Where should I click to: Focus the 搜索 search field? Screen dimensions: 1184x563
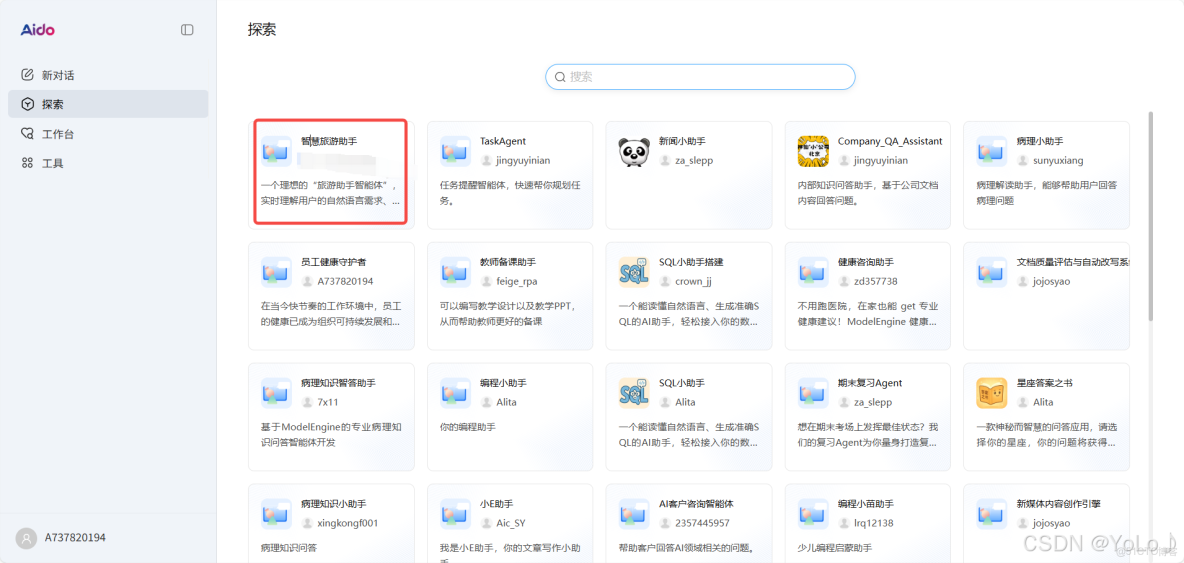point(700,76)
